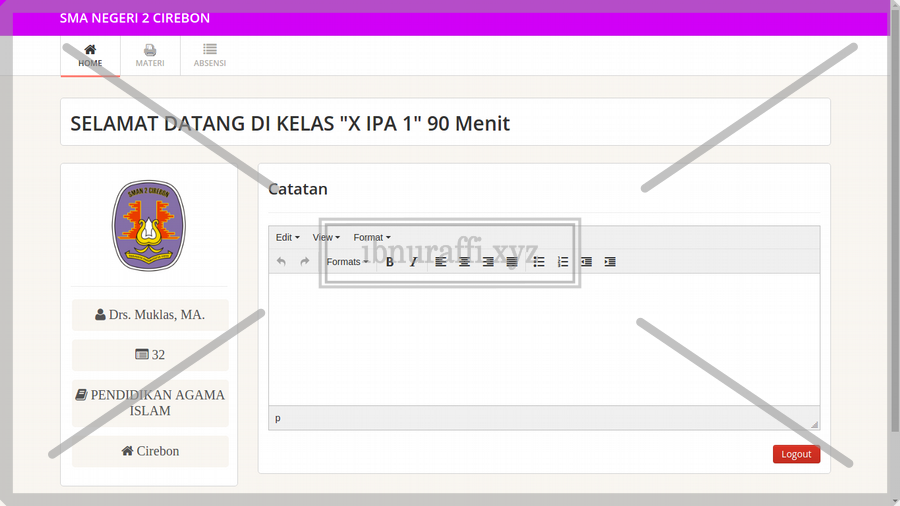This screenshot has height=506, width=900.
Task: Expand the View menu in editor
Action: [326, 237]
